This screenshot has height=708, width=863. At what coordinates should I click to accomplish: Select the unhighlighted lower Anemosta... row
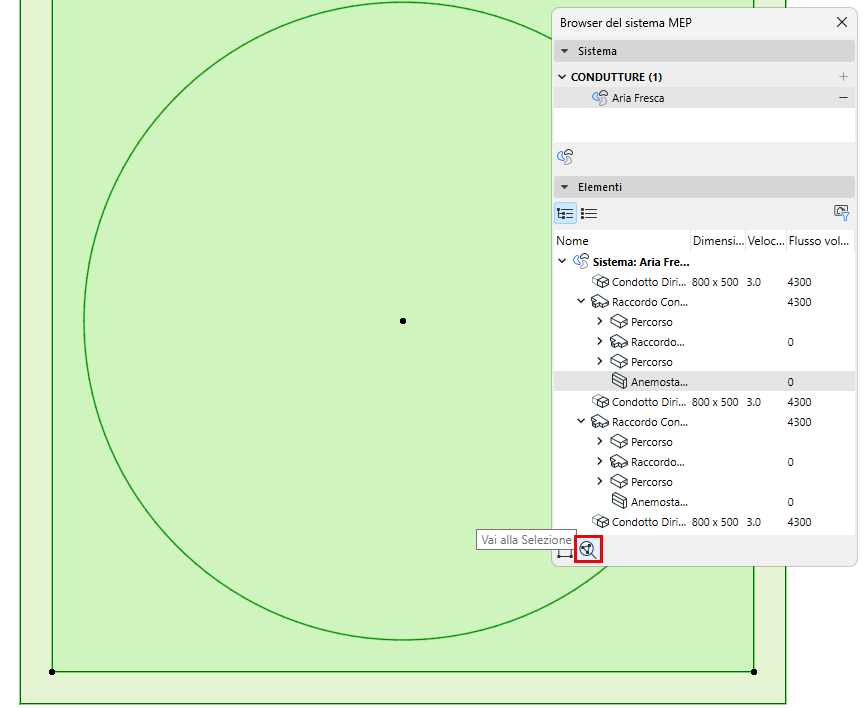click(x=704, y=502)
